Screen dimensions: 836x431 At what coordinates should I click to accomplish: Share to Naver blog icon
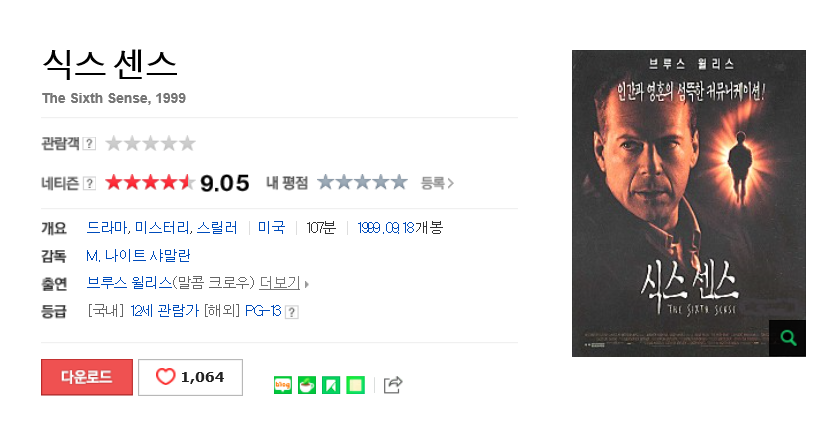coord(283,384)
